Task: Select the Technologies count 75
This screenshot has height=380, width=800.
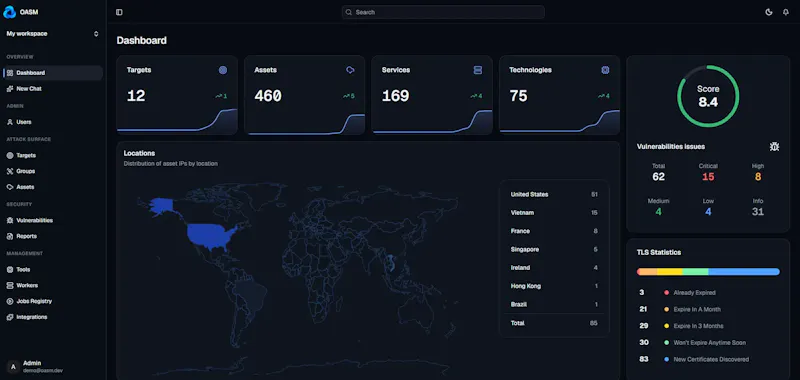Action: [x=518, y=96]
